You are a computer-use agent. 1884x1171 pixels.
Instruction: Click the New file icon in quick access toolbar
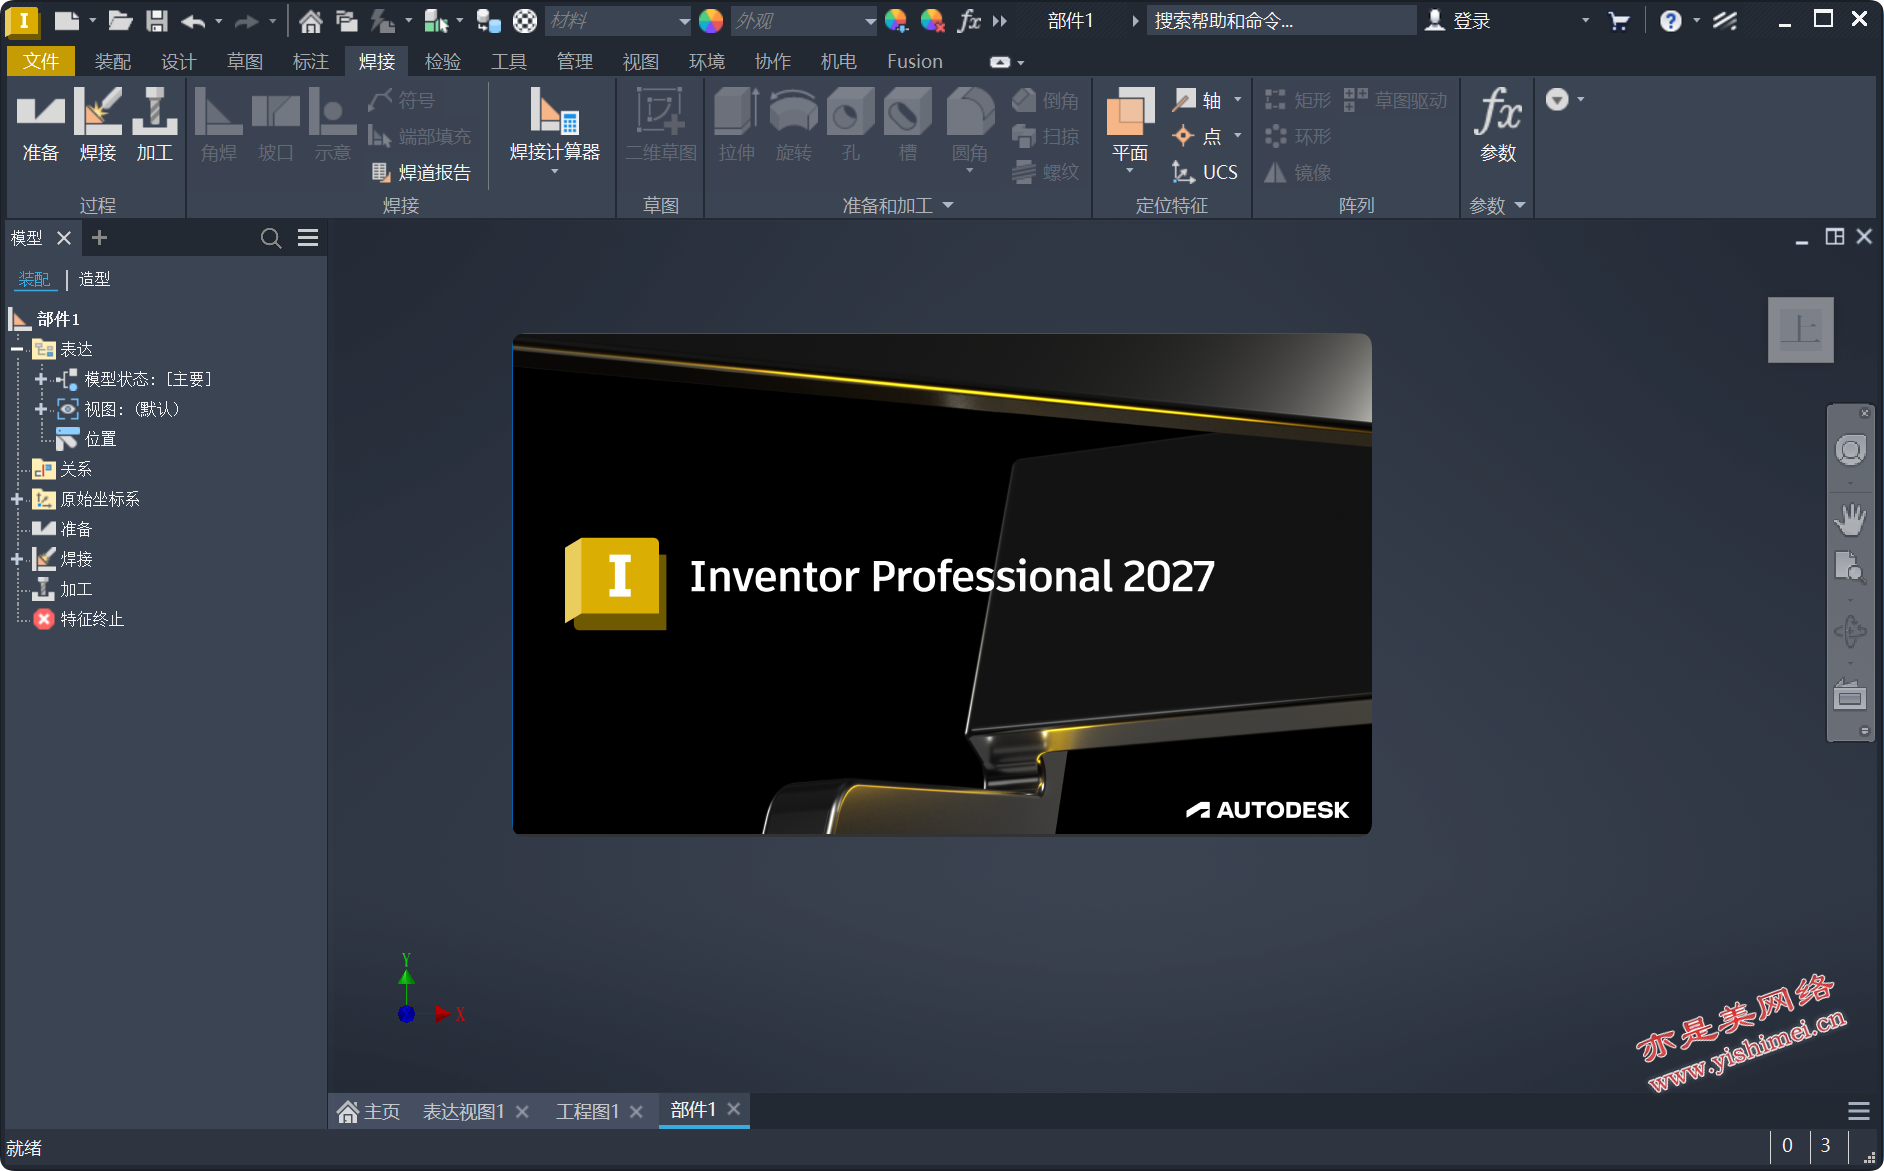pyautogui.click(x=66, y=20)
